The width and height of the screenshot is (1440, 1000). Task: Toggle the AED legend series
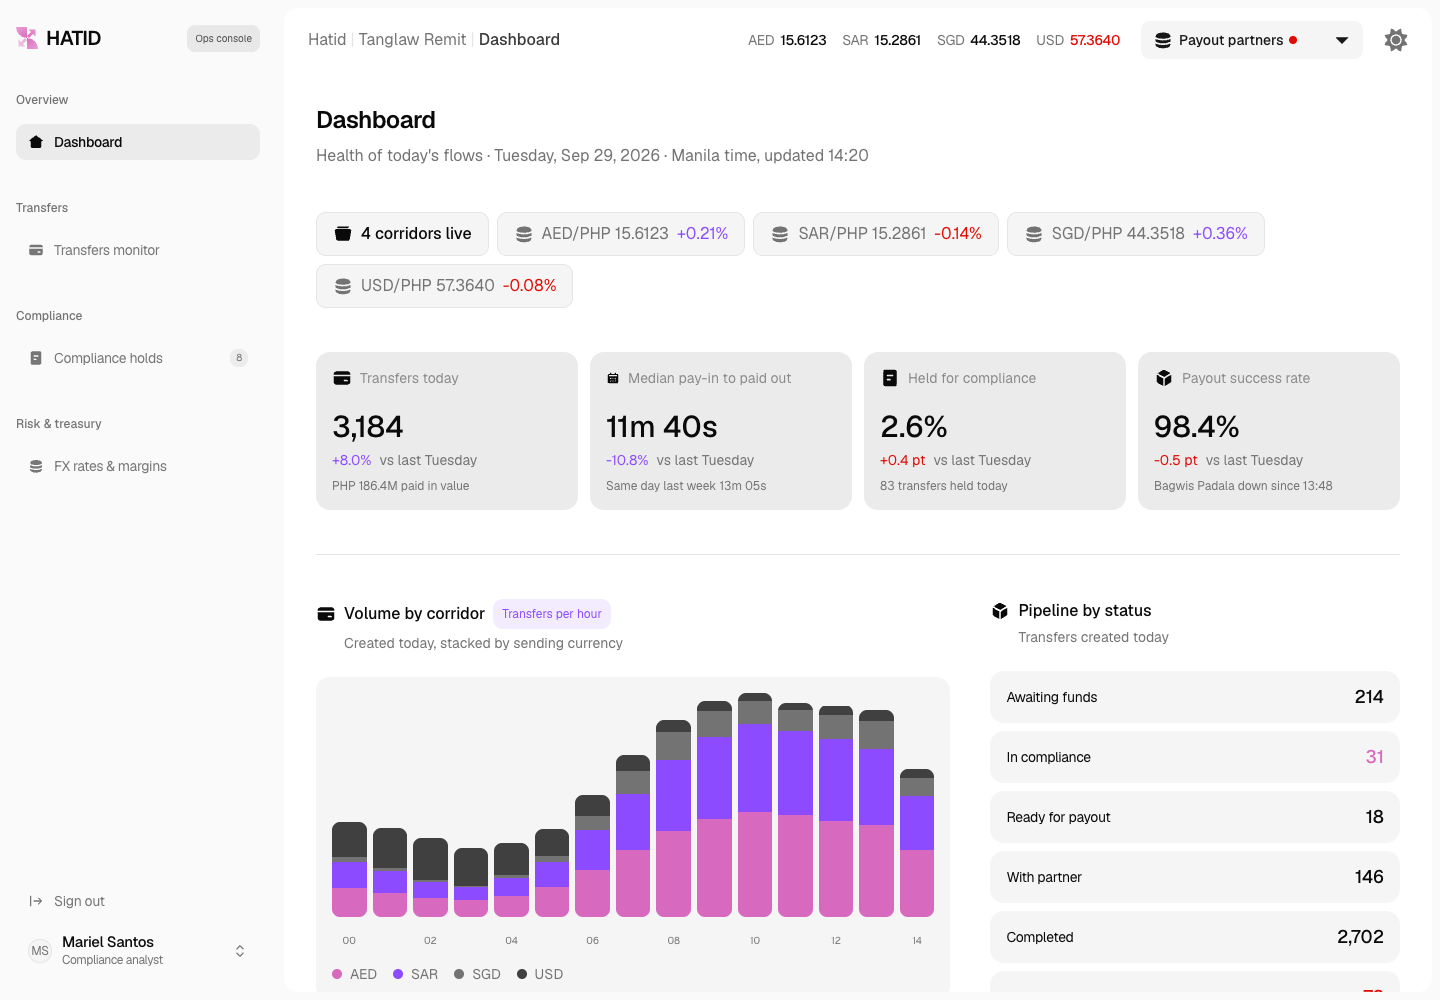(x=354, y=974)
